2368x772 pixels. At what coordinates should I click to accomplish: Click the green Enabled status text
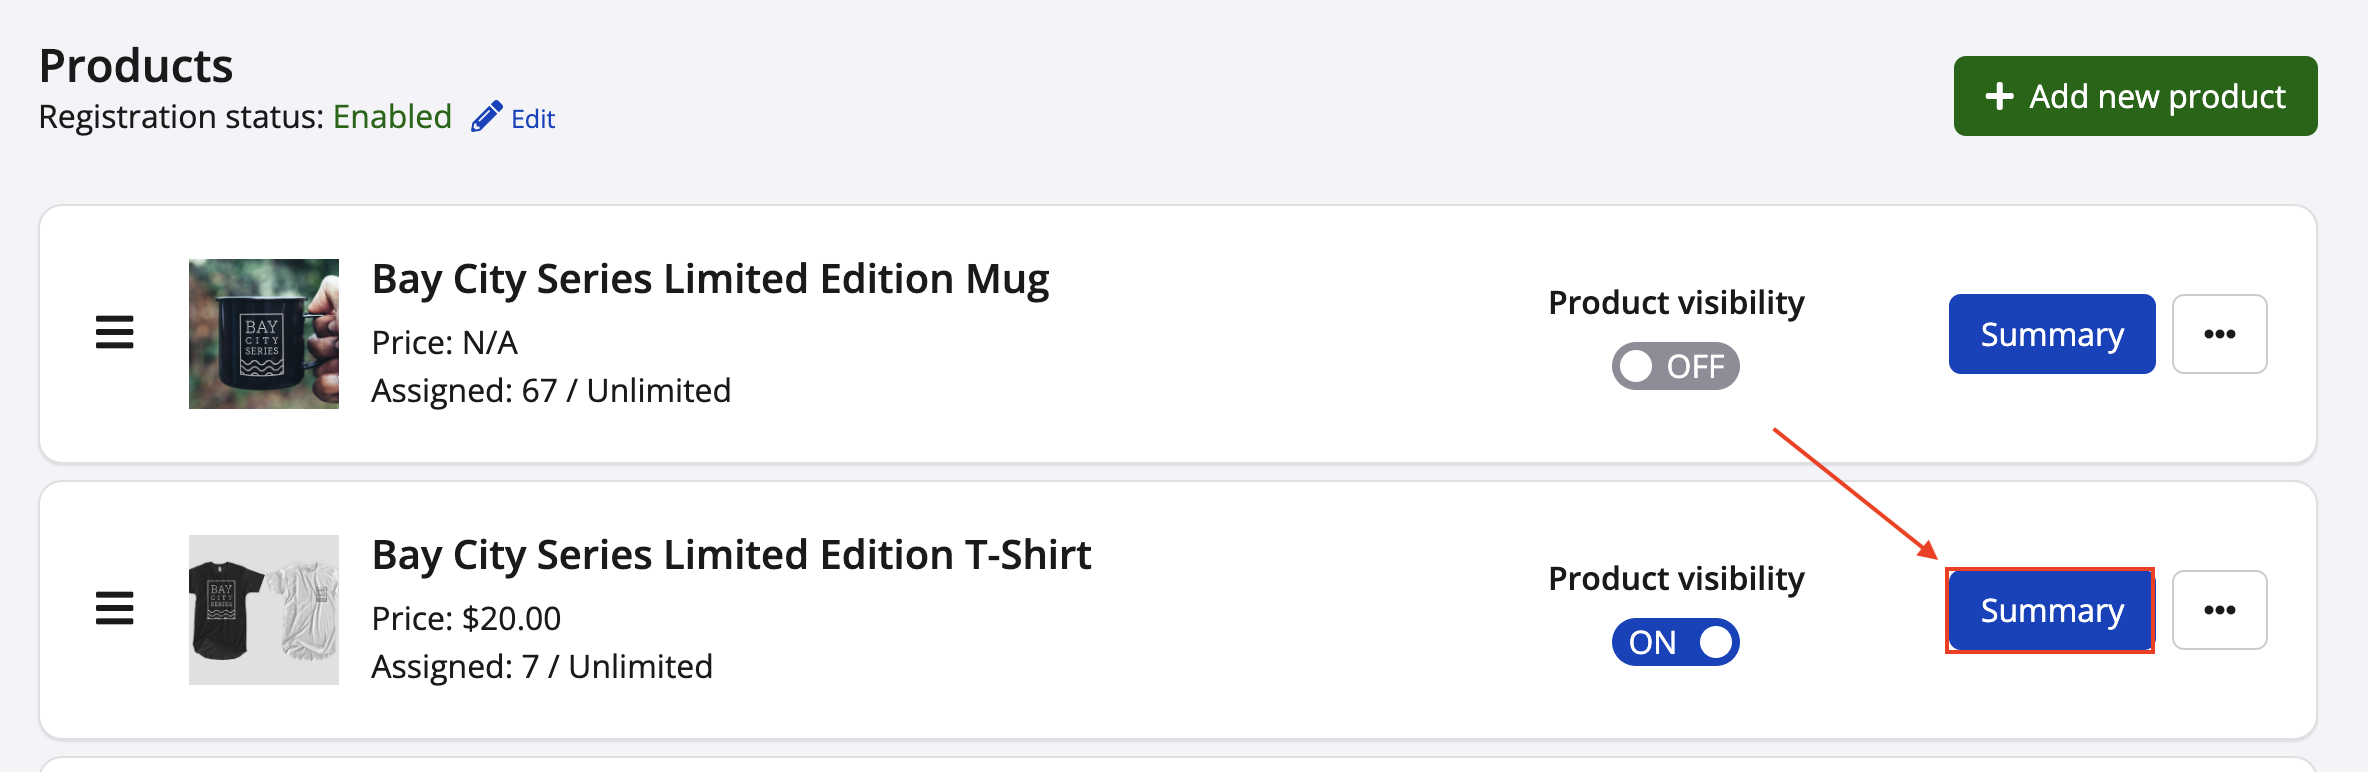point(392,117)
